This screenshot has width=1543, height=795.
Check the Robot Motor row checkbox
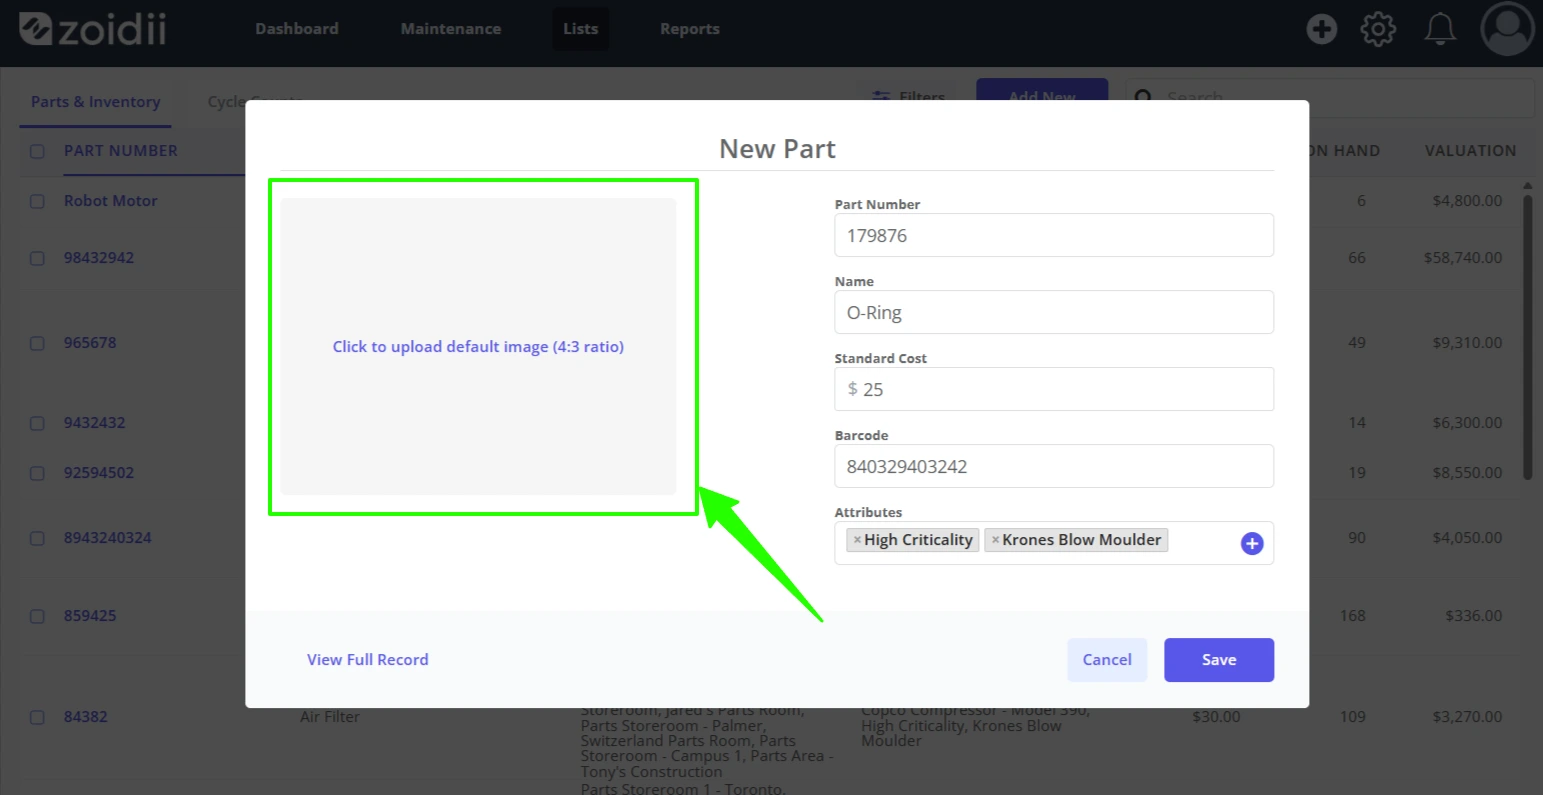coord(37,201)
